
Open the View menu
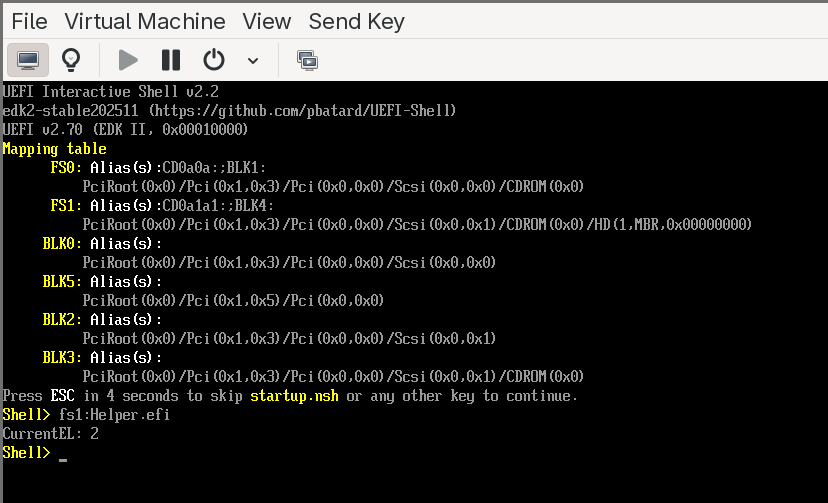pos(266,21)
